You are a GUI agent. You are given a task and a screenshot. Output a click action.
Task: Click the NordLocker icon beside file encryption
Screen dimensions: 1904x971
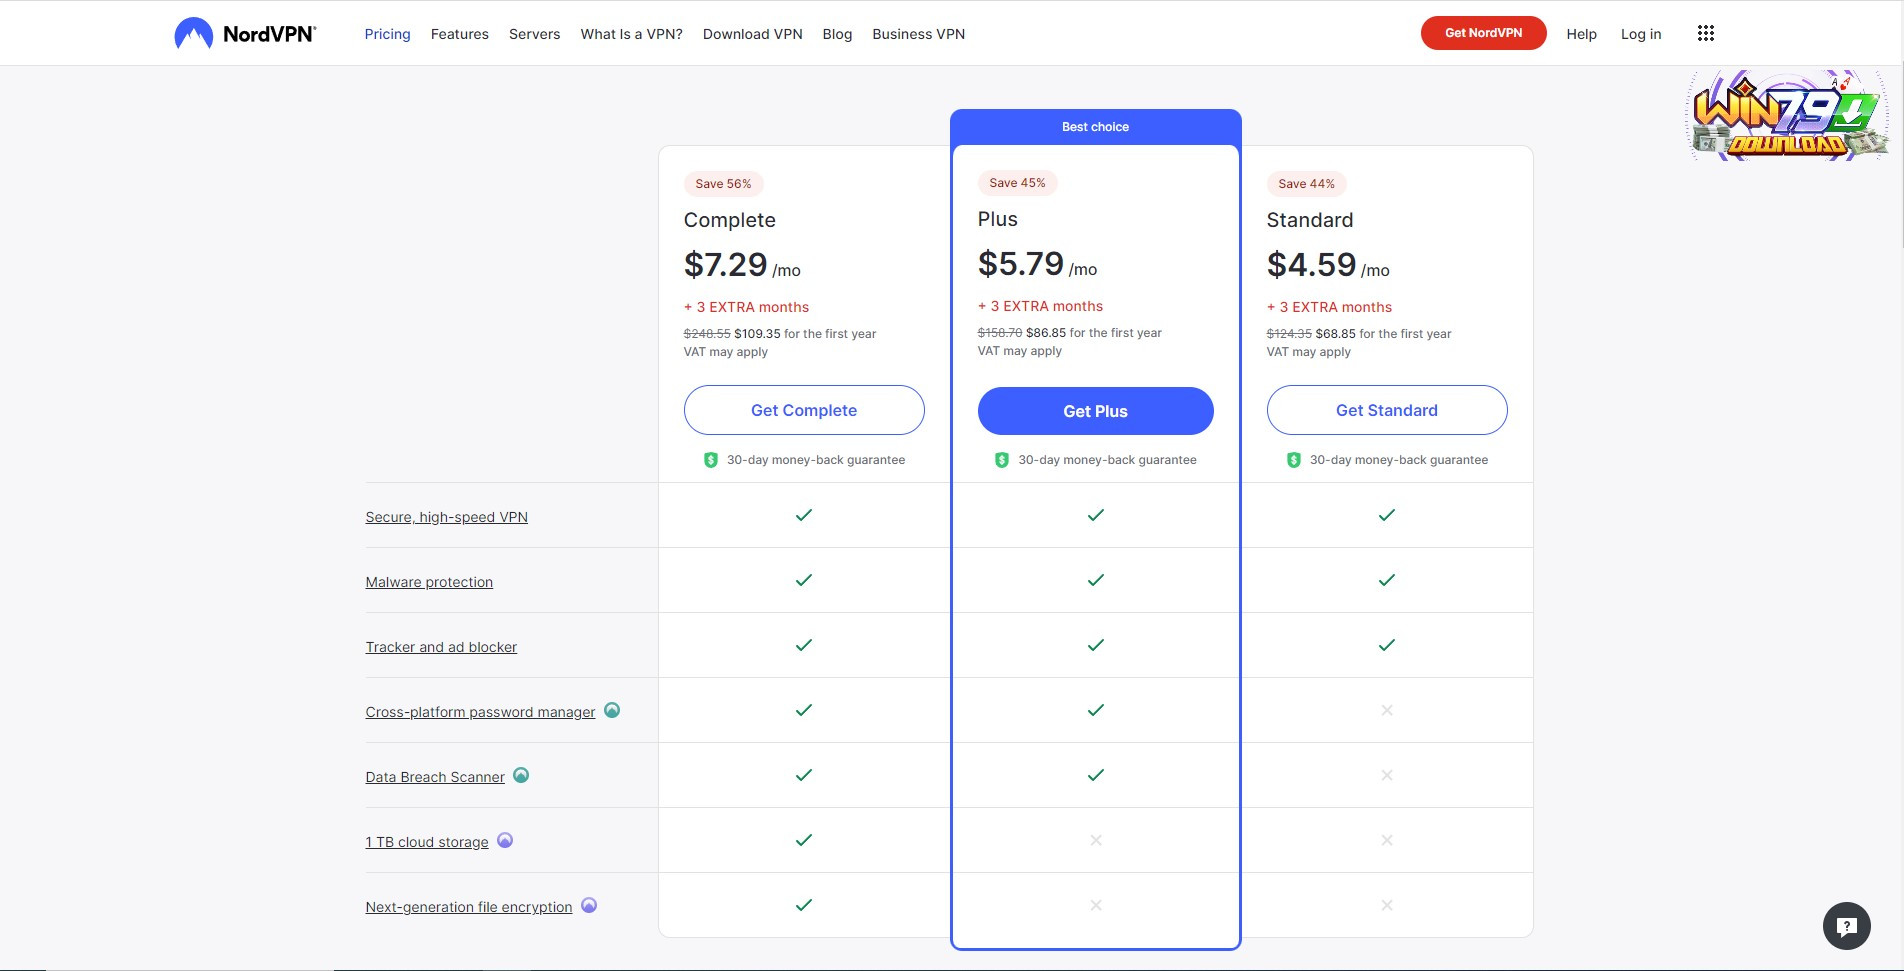pos(589,905)
